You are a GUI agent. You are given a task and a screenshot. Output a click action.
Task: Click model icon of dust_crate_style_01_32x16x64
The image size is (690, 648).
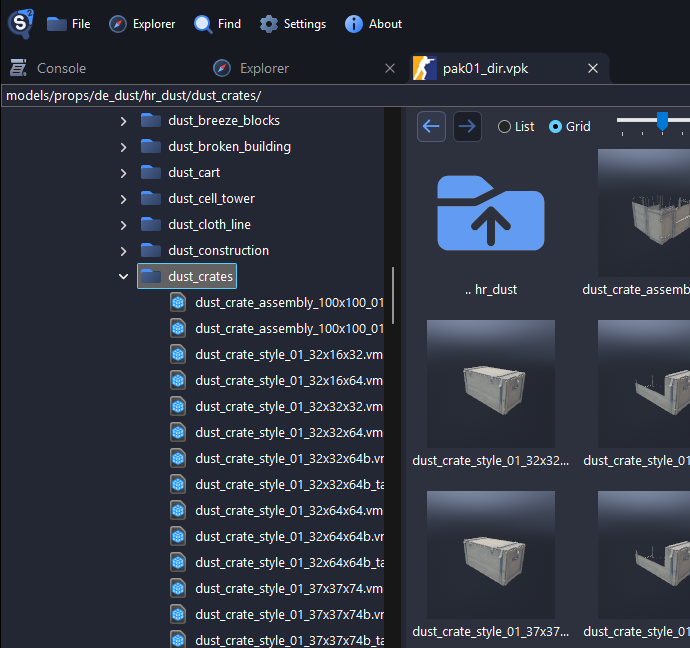click(178, 380)
